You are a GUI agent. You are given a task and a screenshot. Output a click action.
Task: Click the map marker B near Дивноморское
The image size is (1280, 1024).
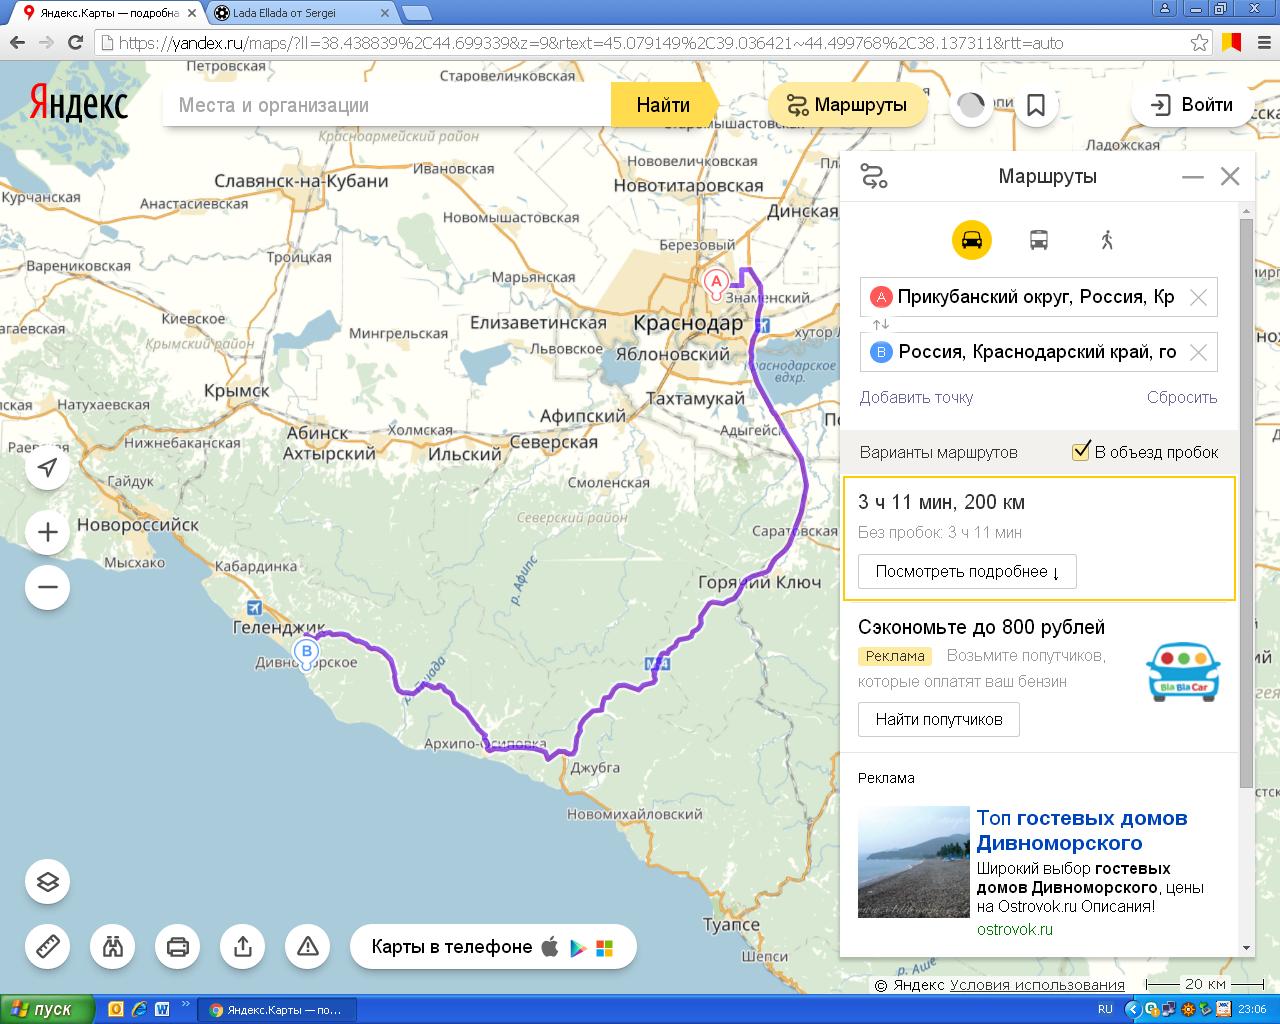point(306,653)
